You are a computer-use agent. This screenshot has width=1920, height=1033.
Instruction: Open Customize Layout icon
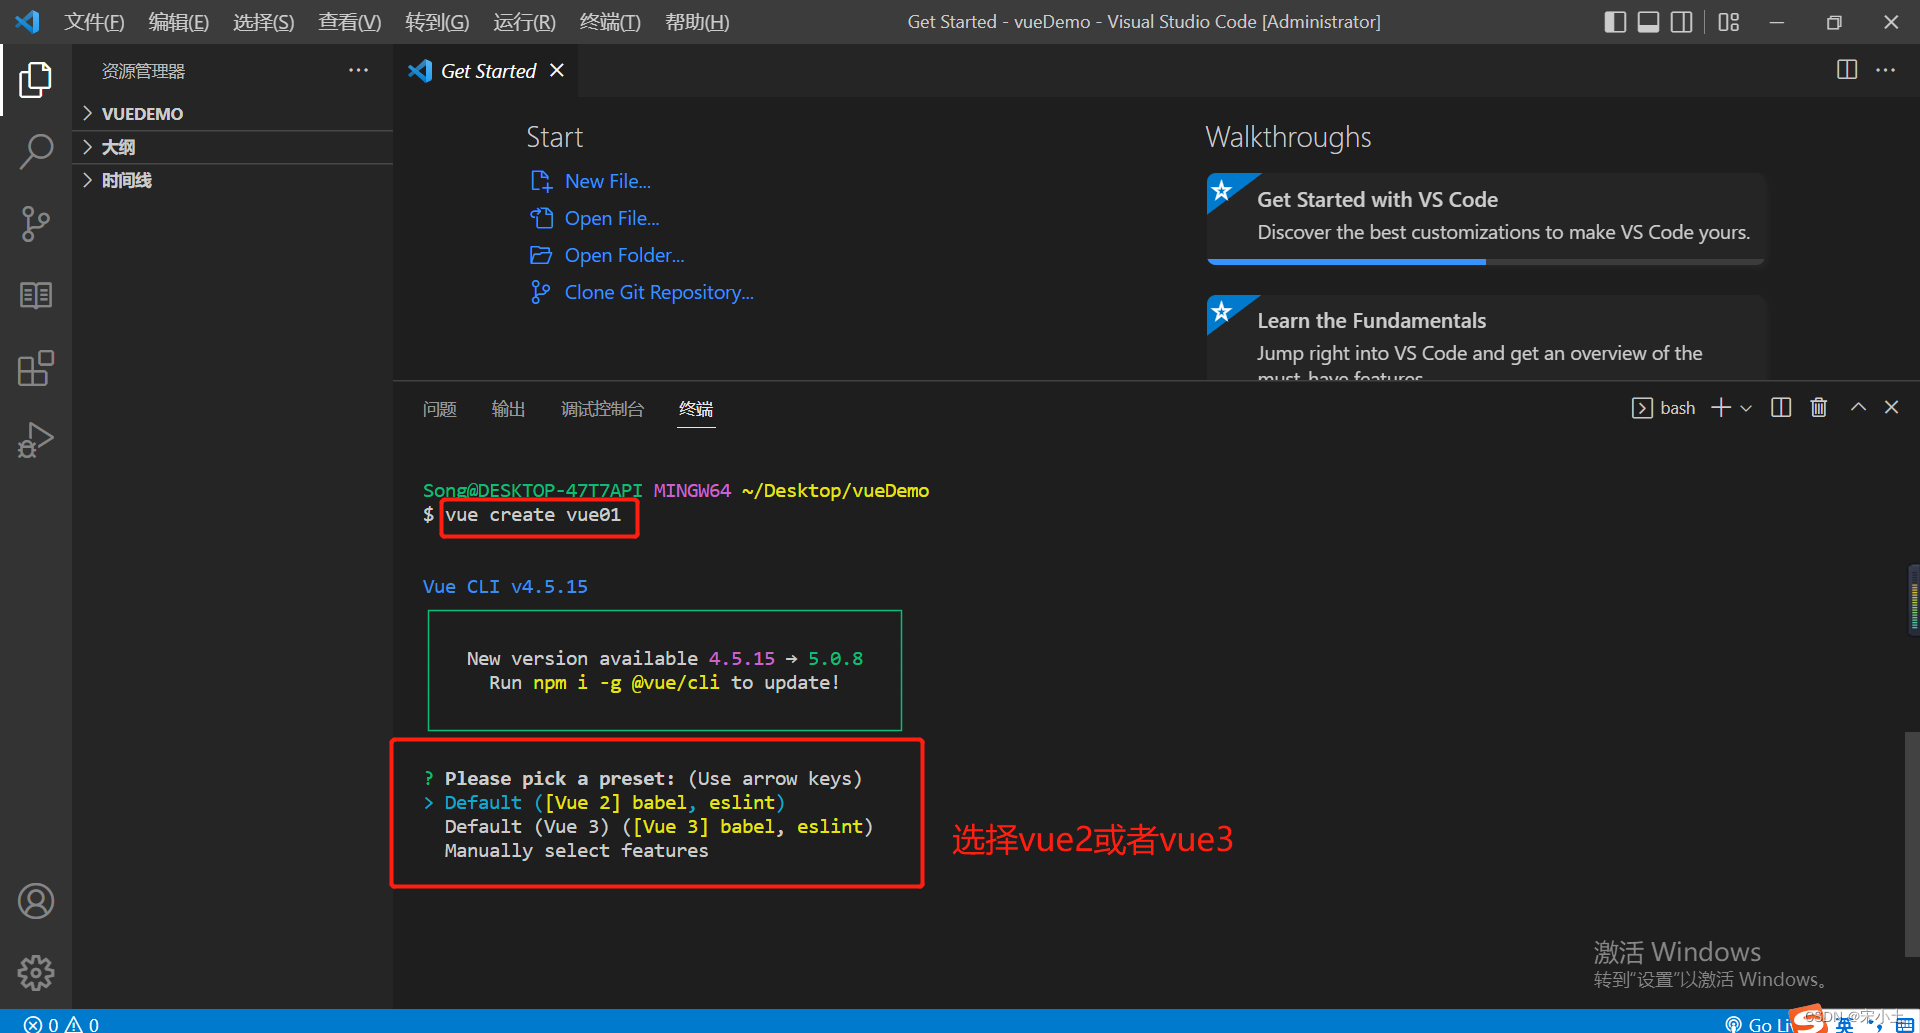pos(1729,21)
